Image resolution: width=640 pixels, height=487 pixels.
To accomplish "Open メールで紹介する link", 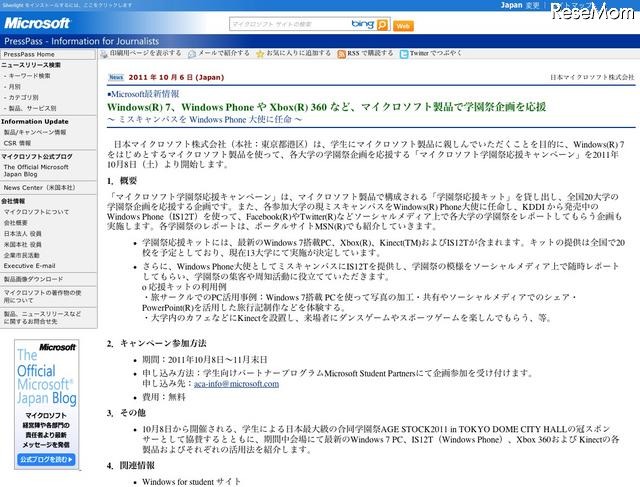I will (x=224, y=53).
